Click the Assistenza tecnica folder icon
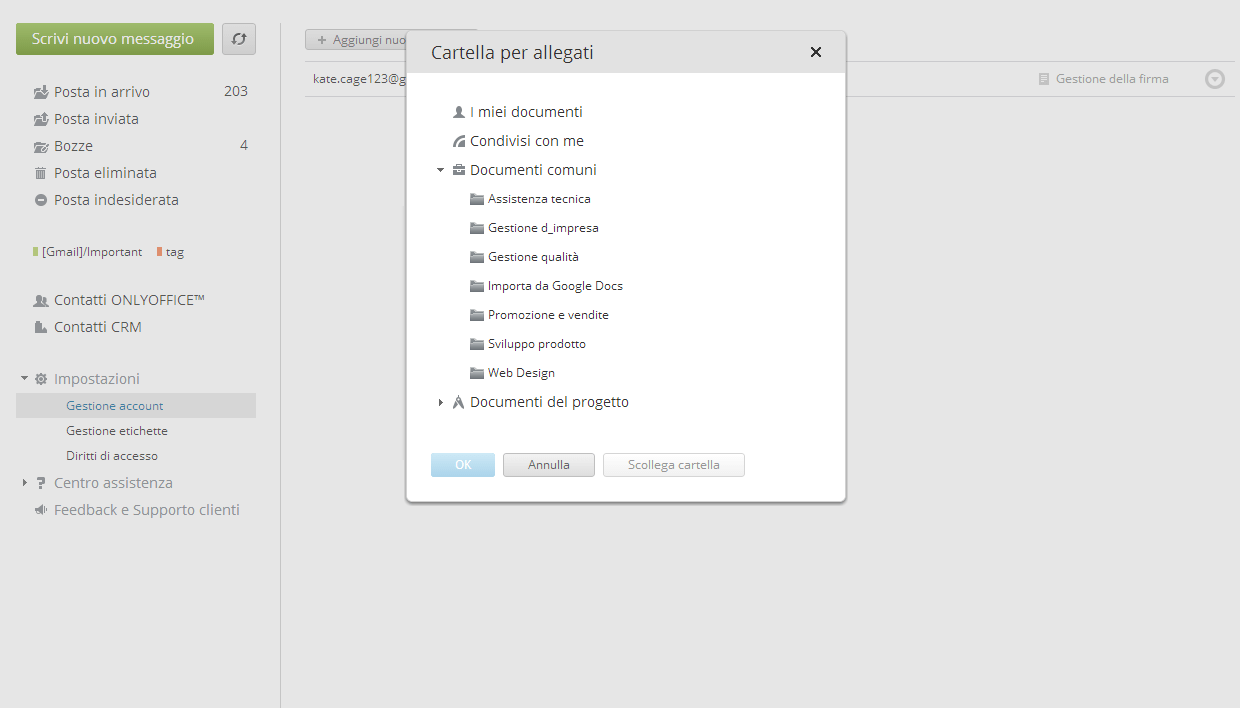This screenshot has height=708, width=1240. [x=477, y=199]
